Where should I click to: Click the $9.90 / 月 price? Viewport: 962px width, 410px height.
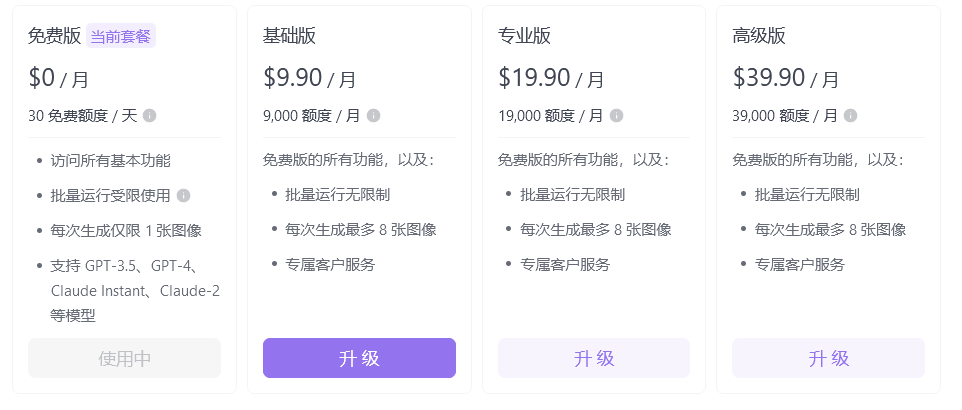point(309,78)
